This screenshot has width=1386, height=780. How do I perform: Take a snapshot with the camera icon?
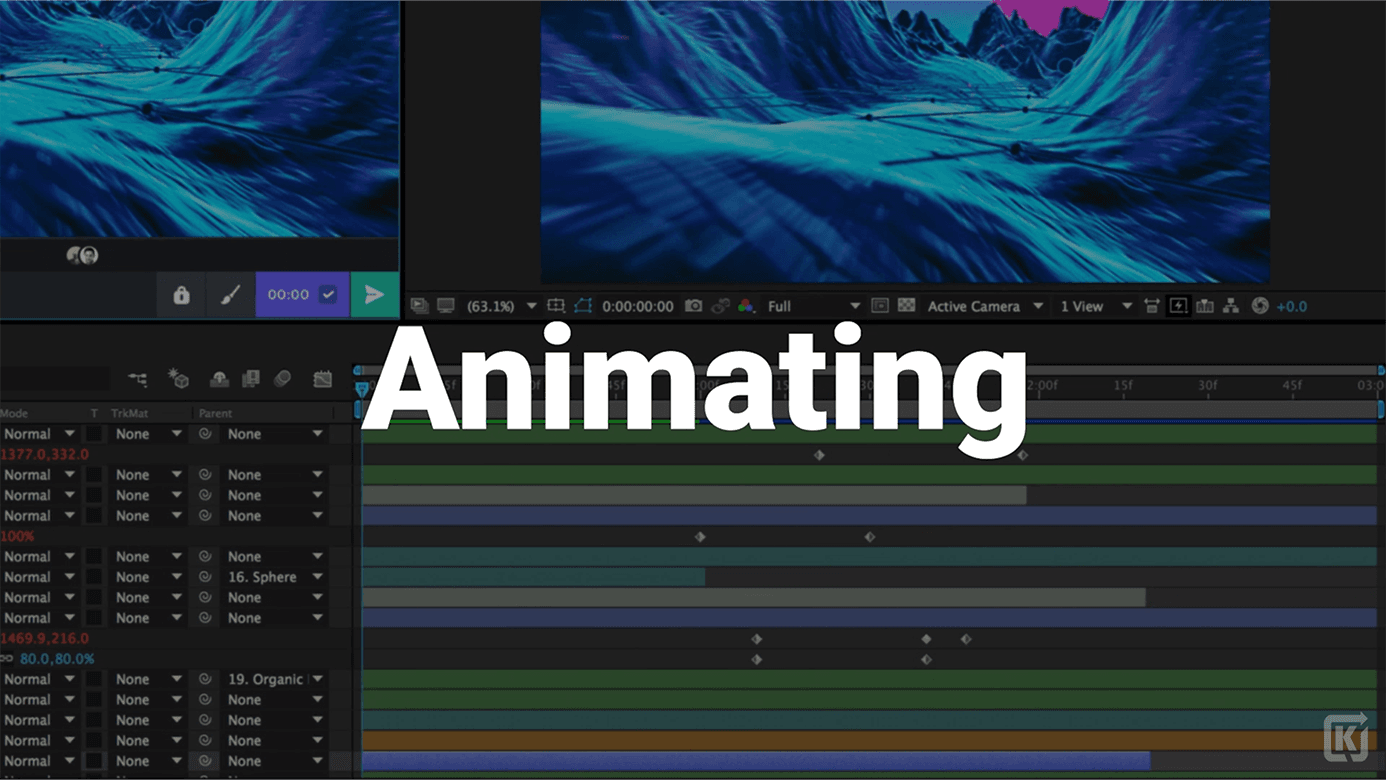[x=693, y=306]
